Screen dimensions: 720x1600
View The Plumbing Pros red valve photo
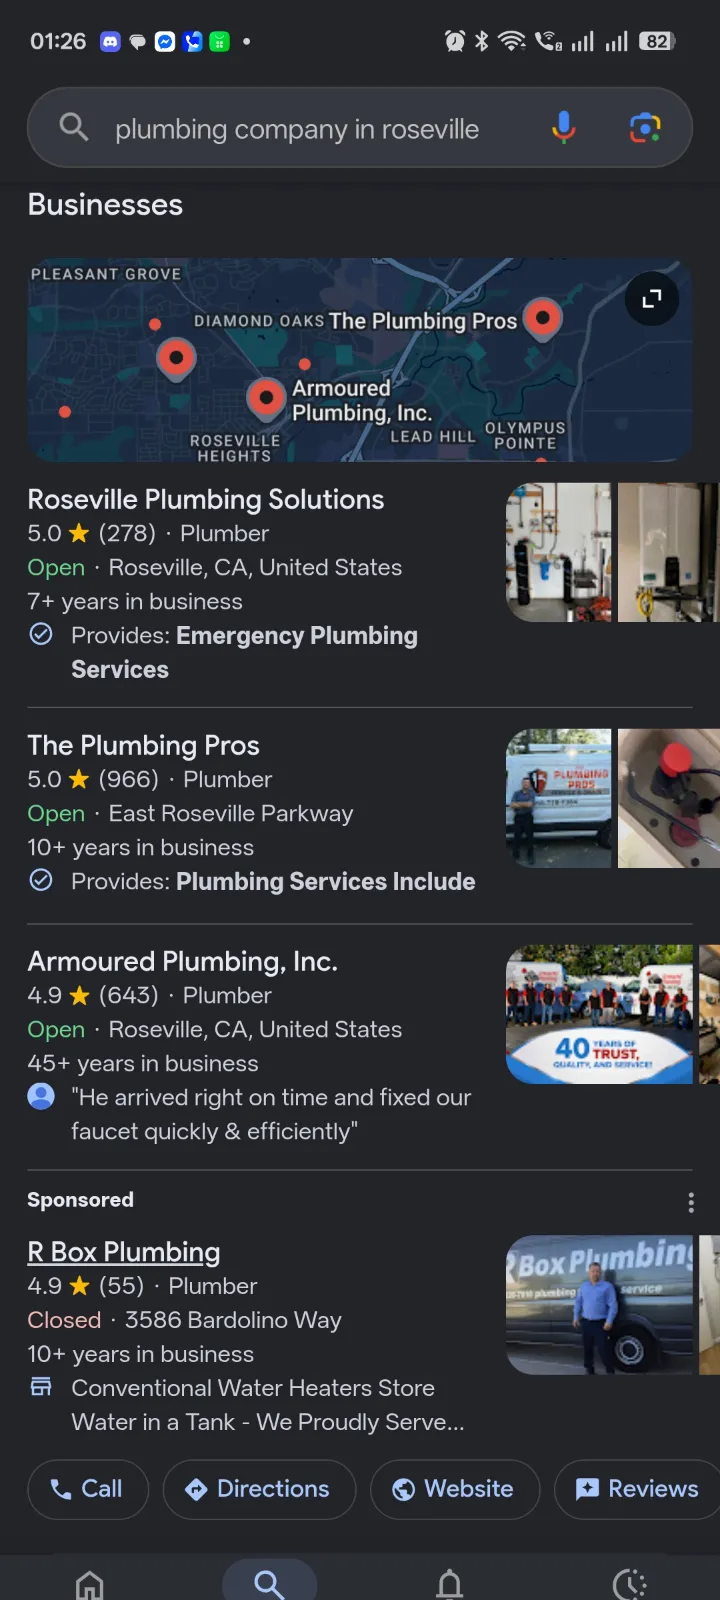coord(668,798)
